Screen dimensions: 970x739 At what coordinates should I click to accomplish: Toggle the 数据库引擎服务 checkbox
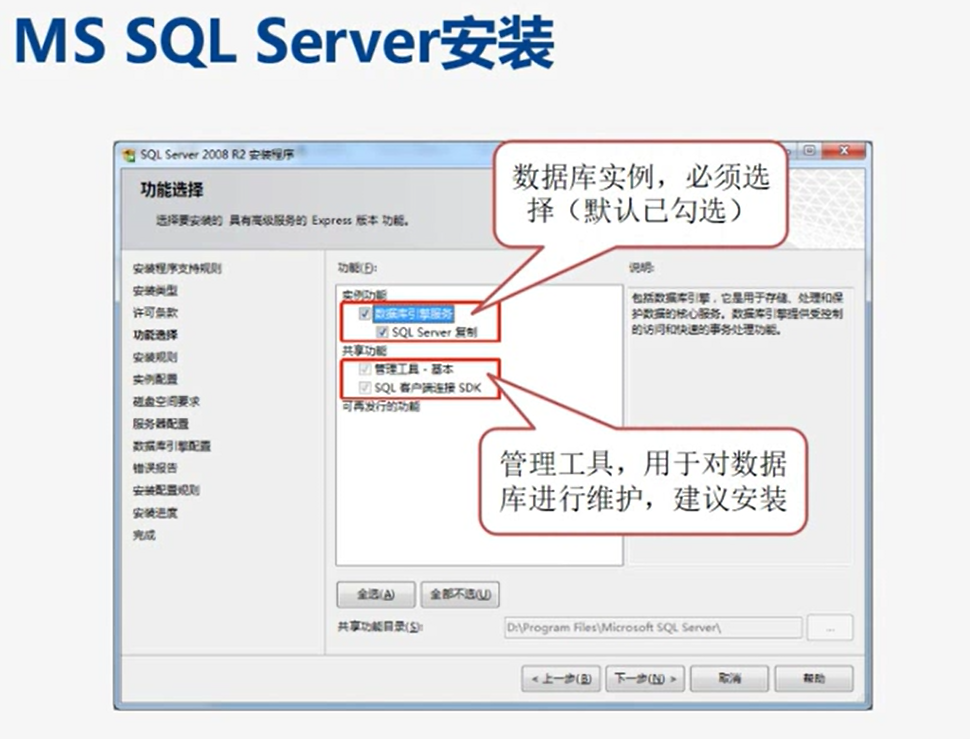[x=365, y=313]
